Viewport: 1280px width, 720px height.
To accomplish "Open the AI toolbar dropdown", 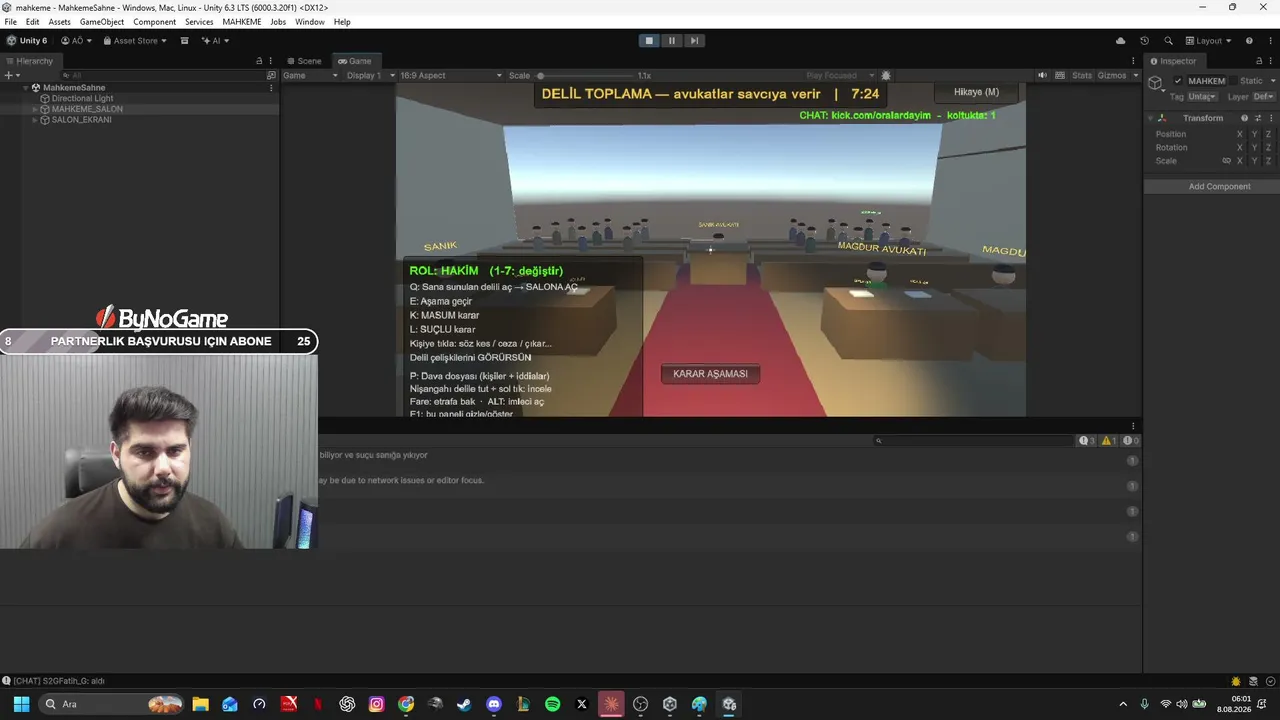I will (215, 41).
